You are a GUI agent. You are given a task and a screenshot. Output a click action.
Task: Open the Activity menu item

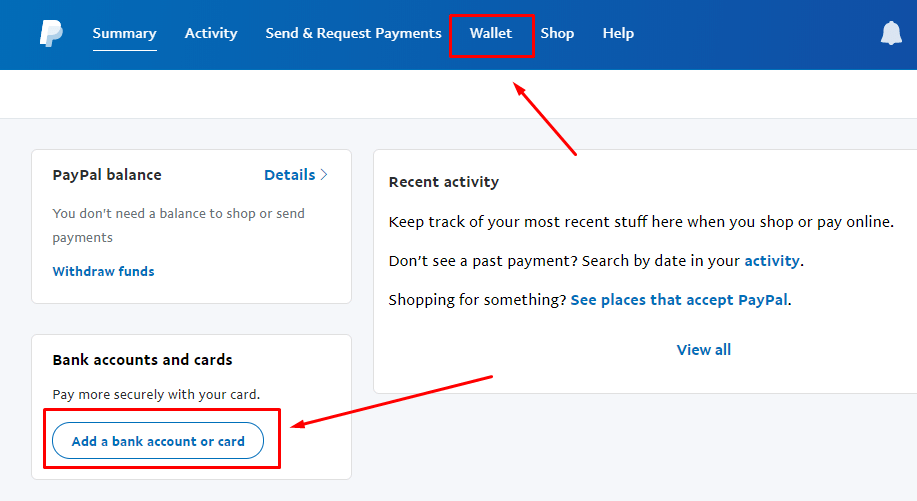point(211,33)
